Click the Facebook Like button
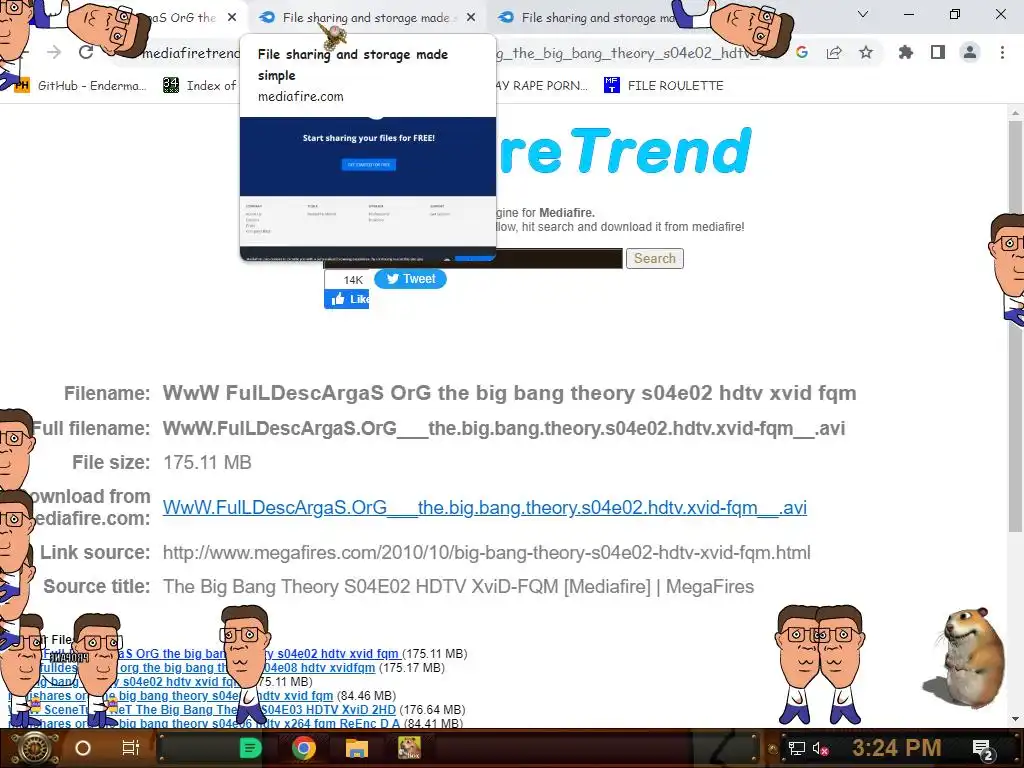The width and height of the screenshot is (1024, 768). click(x=347, y=299)
